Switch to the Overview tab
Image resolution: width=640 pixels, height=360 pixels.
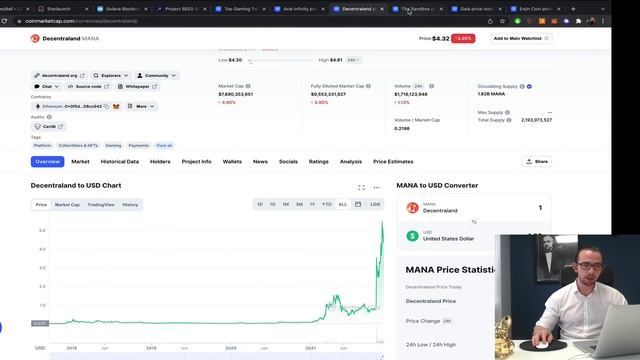click(47, 162)
